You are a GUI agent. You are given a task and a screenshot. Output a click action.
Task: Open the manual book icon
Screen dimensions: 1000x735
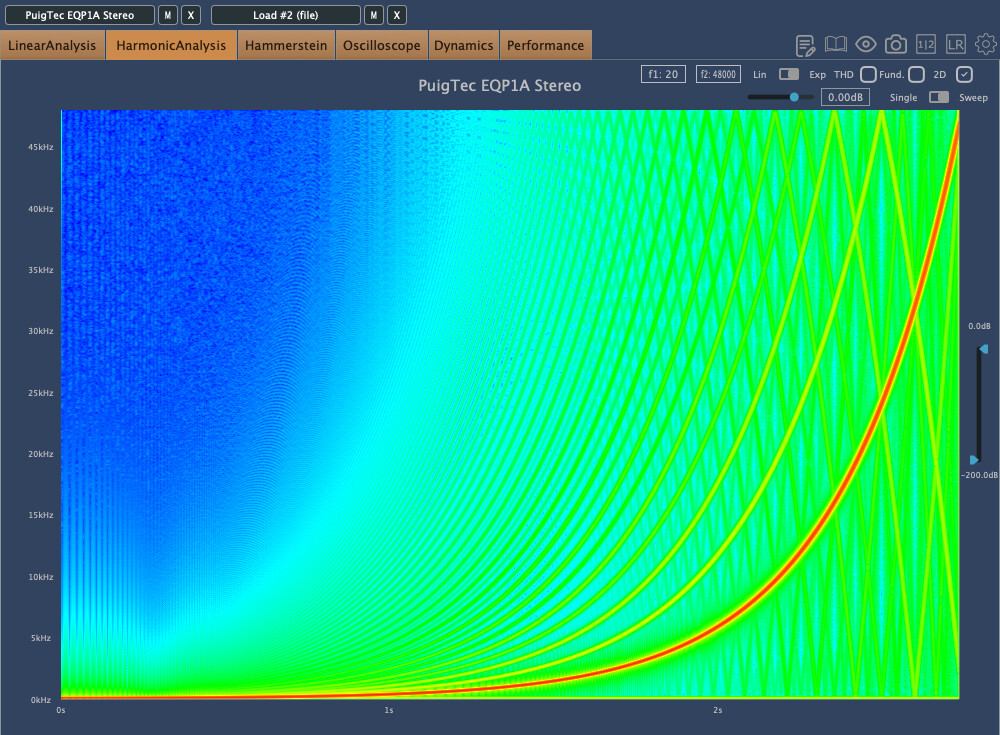836,45
